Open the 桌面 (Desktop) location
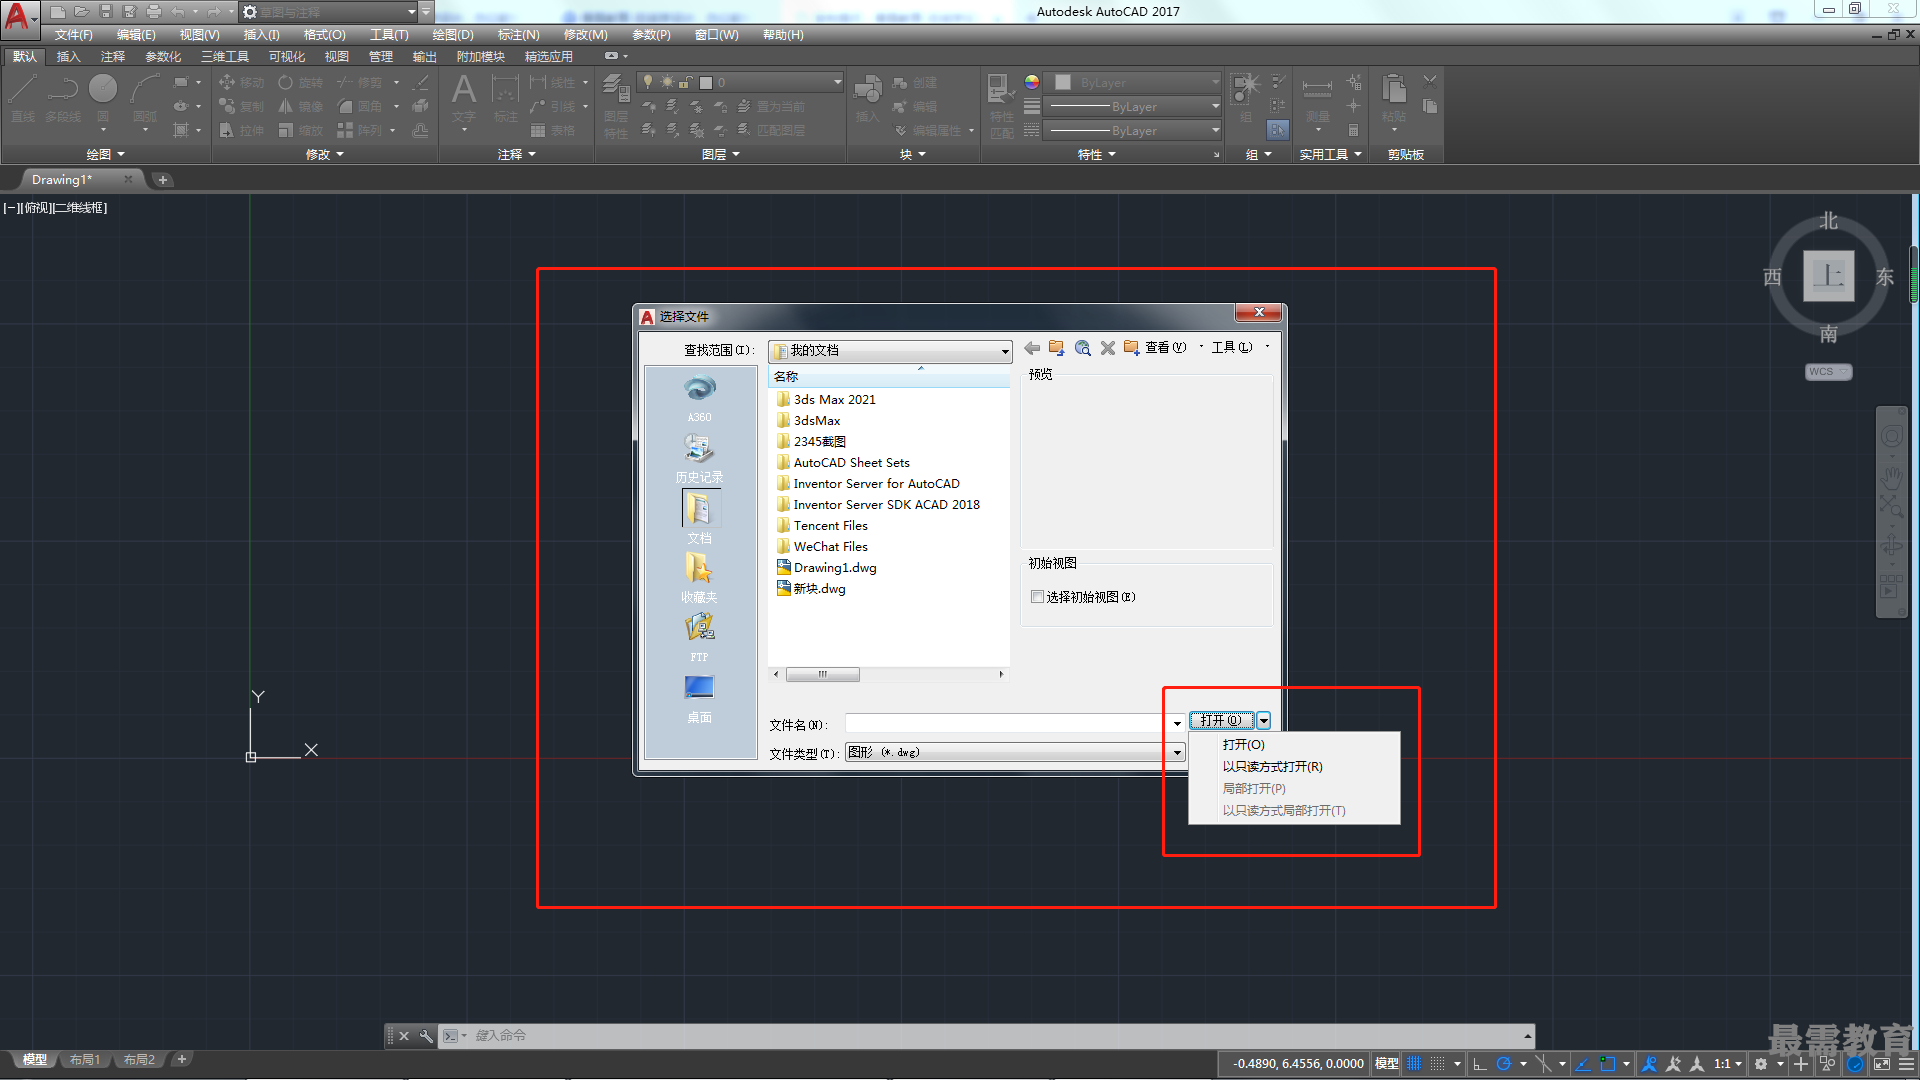 (x=700, y=698)
